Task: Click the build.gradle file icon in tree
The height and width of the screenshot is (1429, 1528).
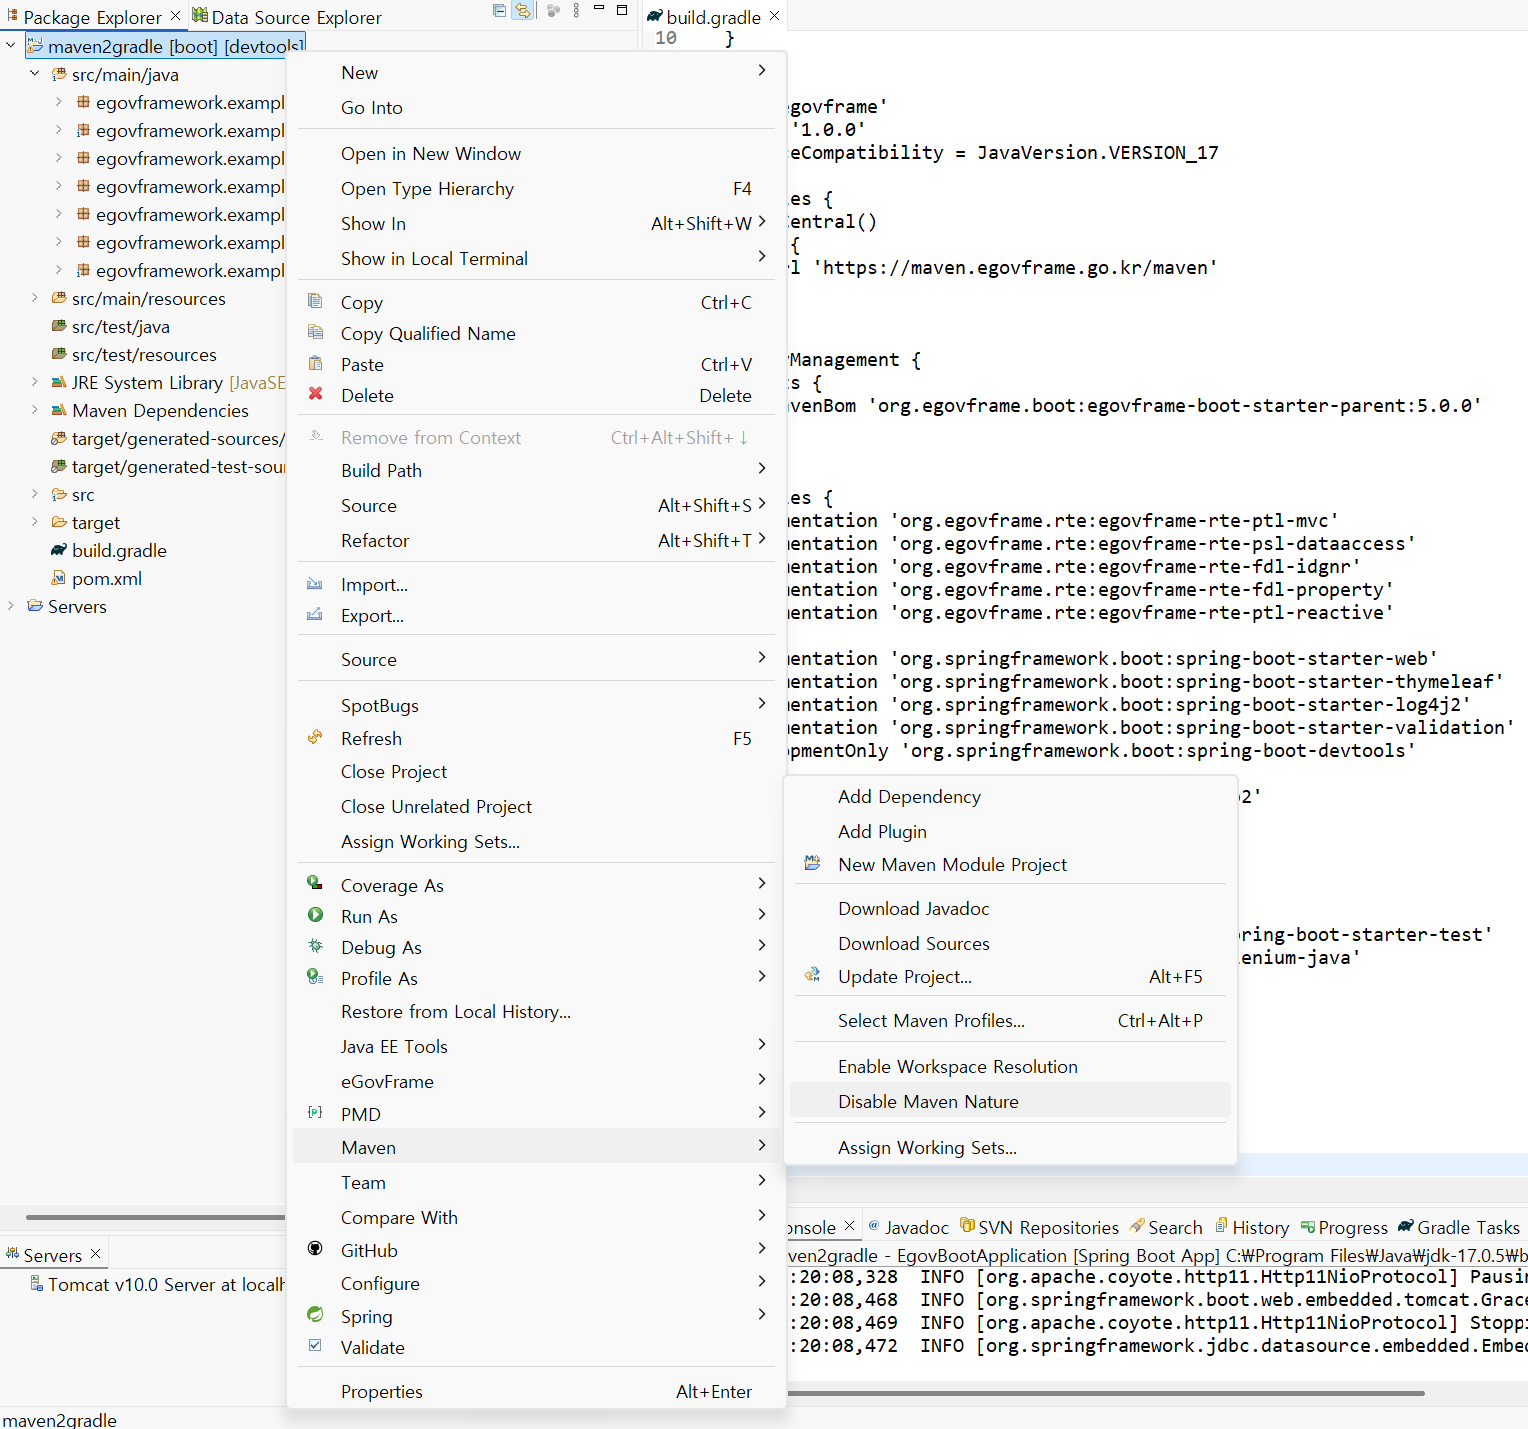Action: [x=59, y=551]
